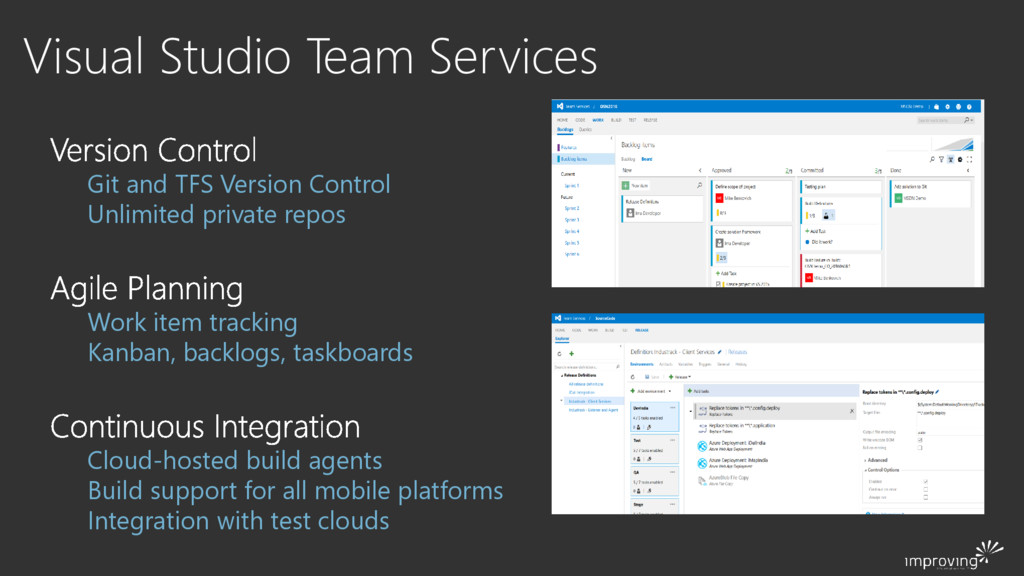Viewport: 1024px width, 576px height.
Task: Open ellipsis menu on QA environment card
Action: (x=672, y=472)
